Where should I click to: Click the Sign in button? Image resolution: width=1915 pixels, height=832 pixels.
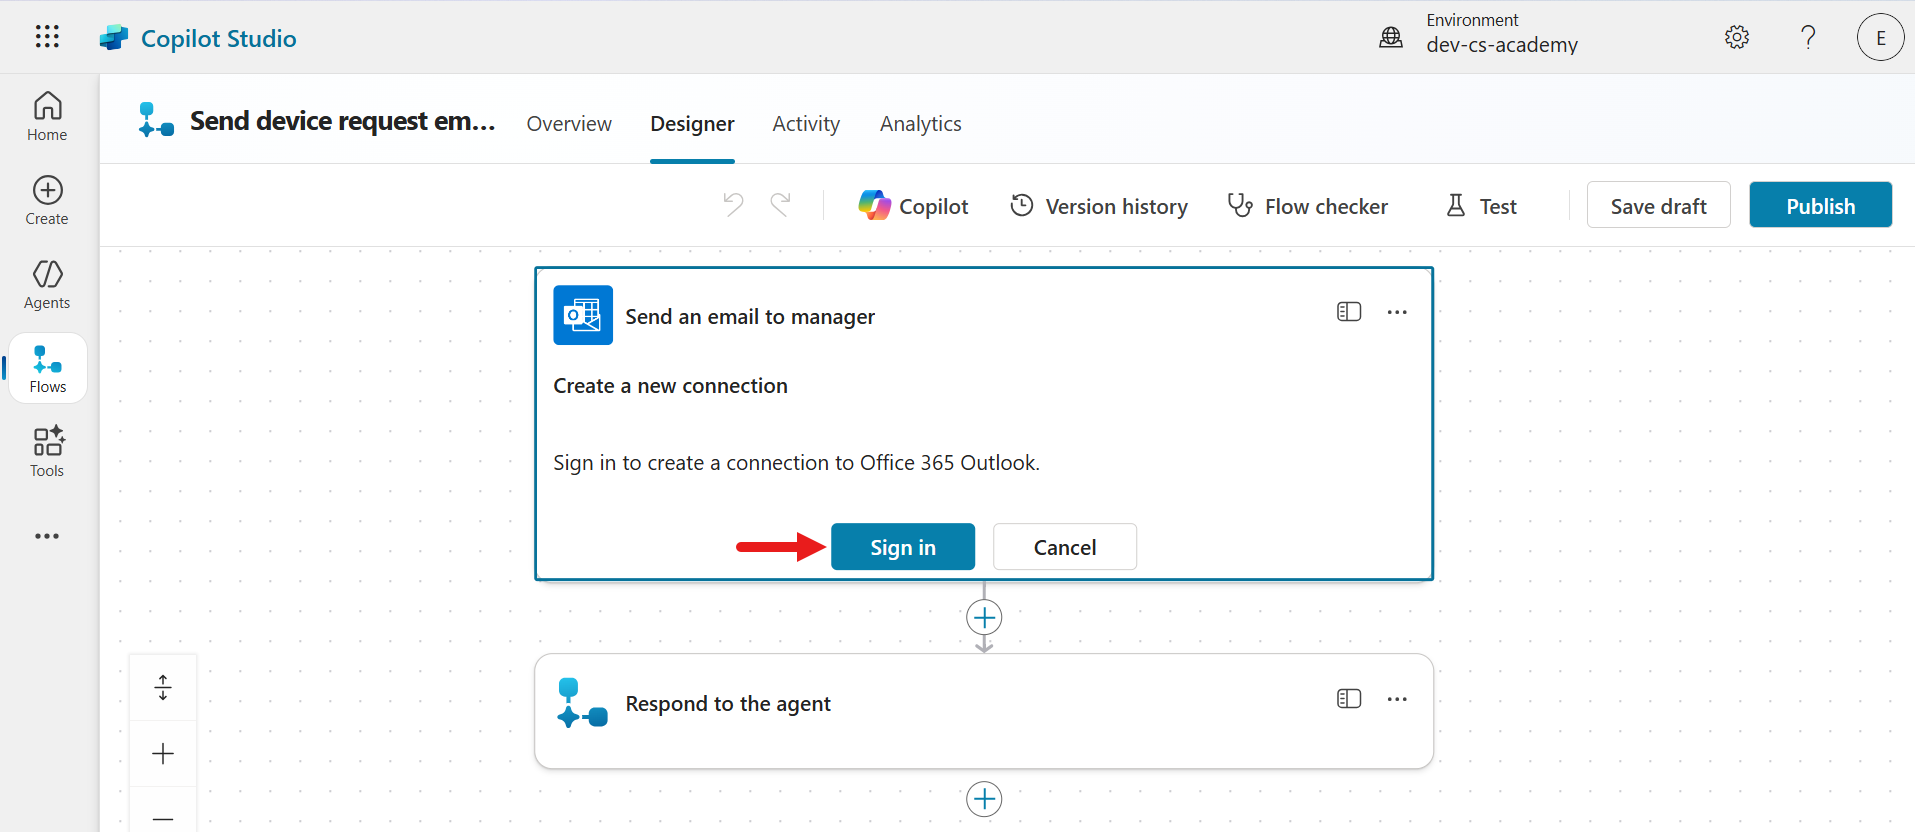tap(902, 547)
